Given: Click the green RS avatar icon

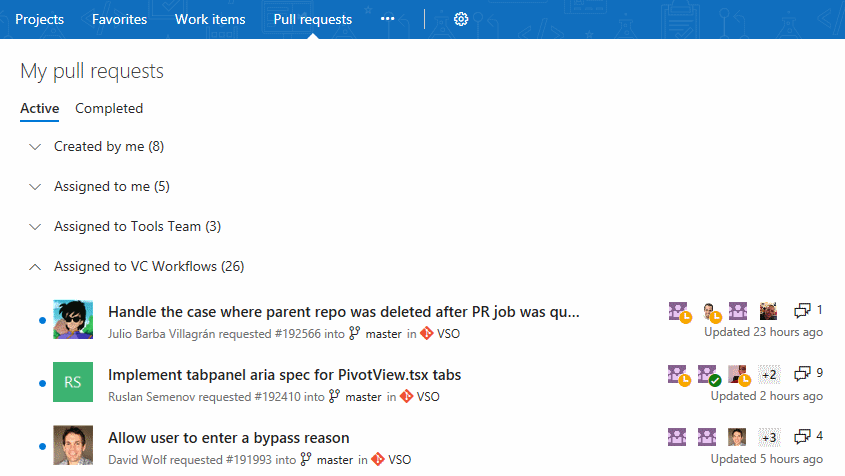Looking at the screenshot, I should 73,383.
